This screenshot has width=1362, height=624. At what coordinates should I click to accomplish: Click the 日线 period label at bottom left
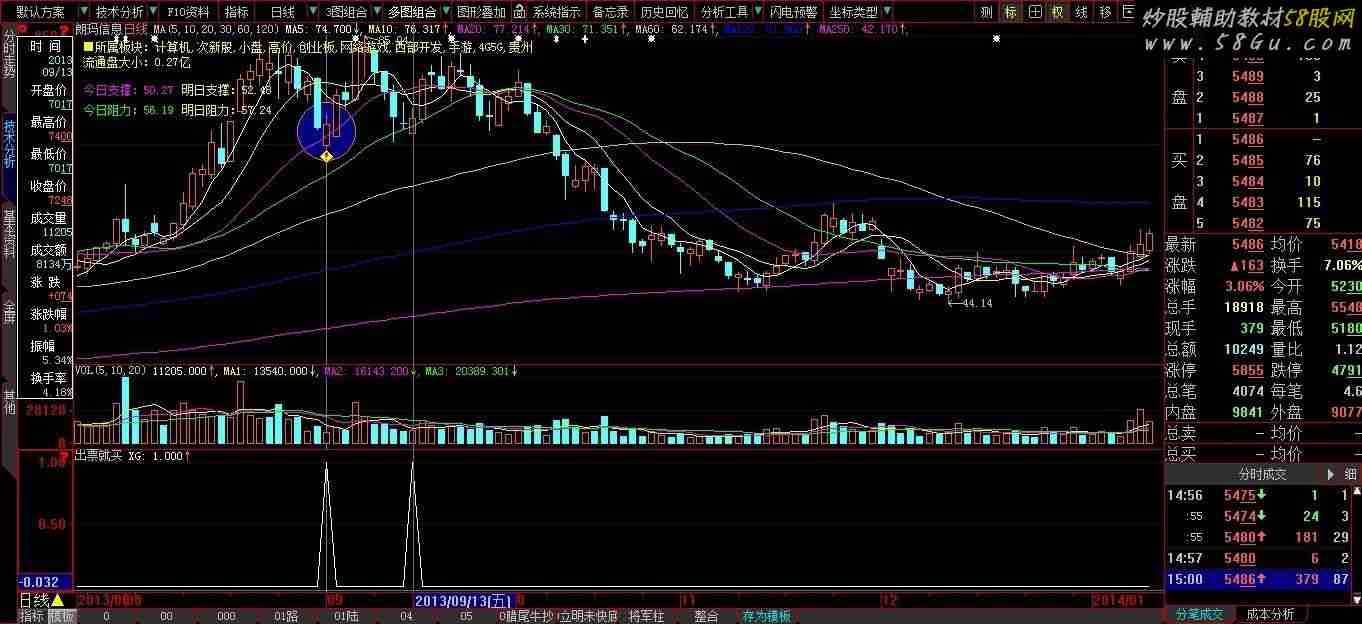tap(34, 600)
